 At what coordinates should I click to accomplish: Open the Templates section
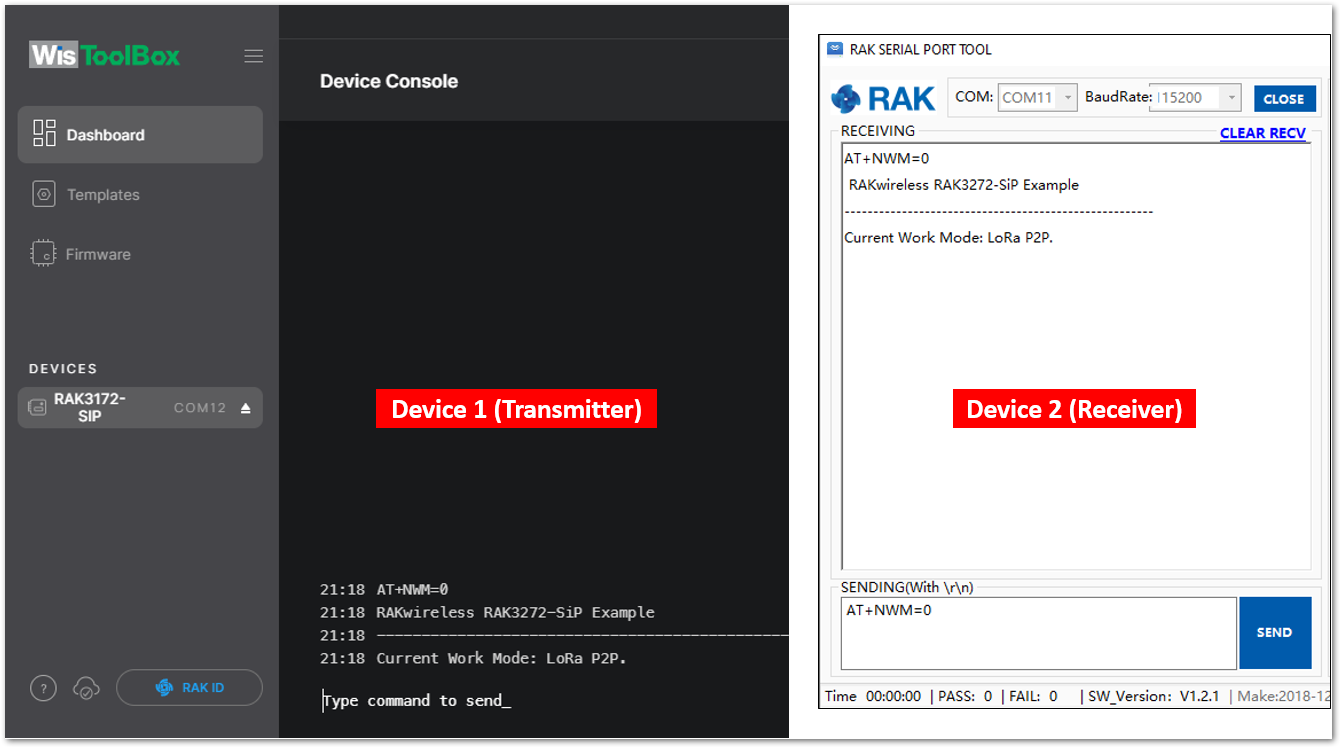pyautogui.click(x=103, y=195)
